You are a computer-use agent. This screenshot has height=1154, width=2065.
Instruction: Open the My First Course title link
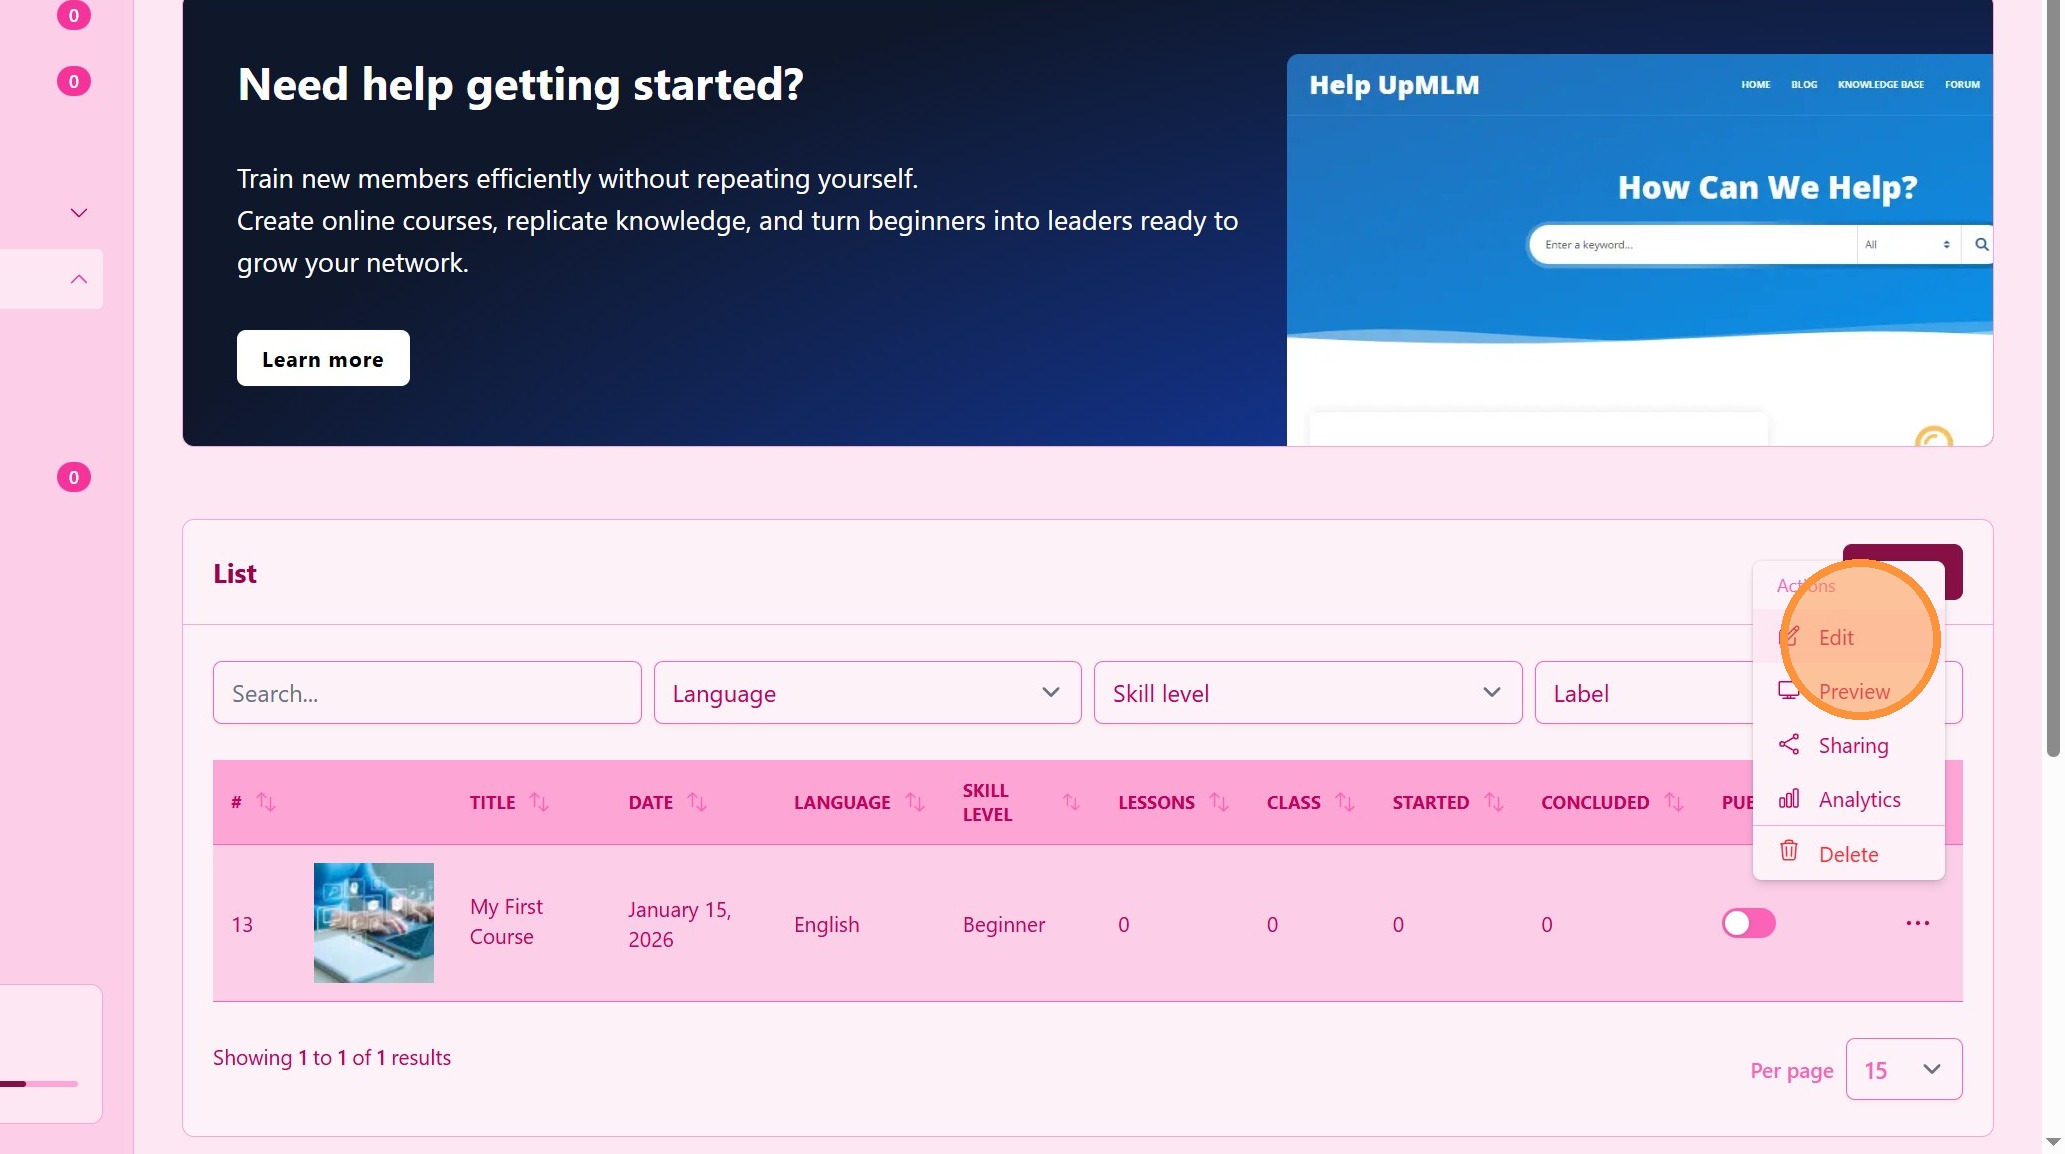506,922
